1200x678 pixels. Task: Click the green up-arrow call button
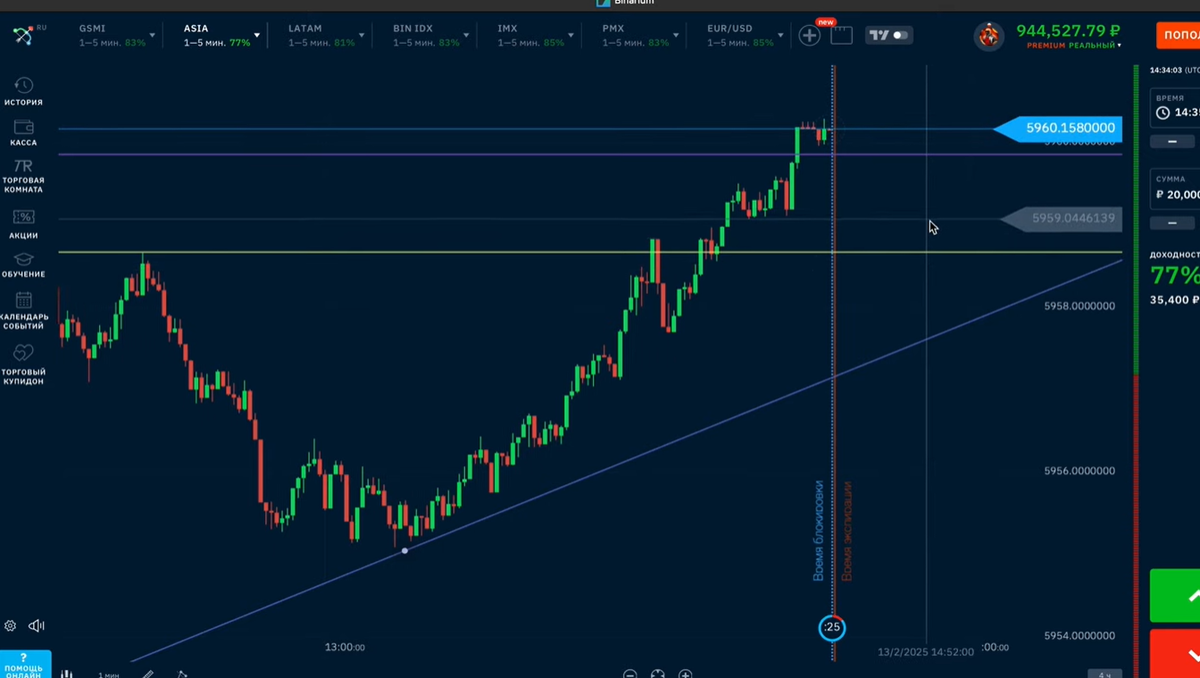(1176, 596)
